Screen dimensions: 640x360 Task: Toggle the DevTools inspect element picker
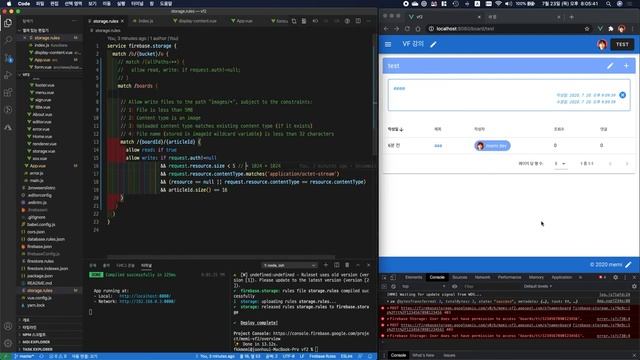tap(384, 278)
